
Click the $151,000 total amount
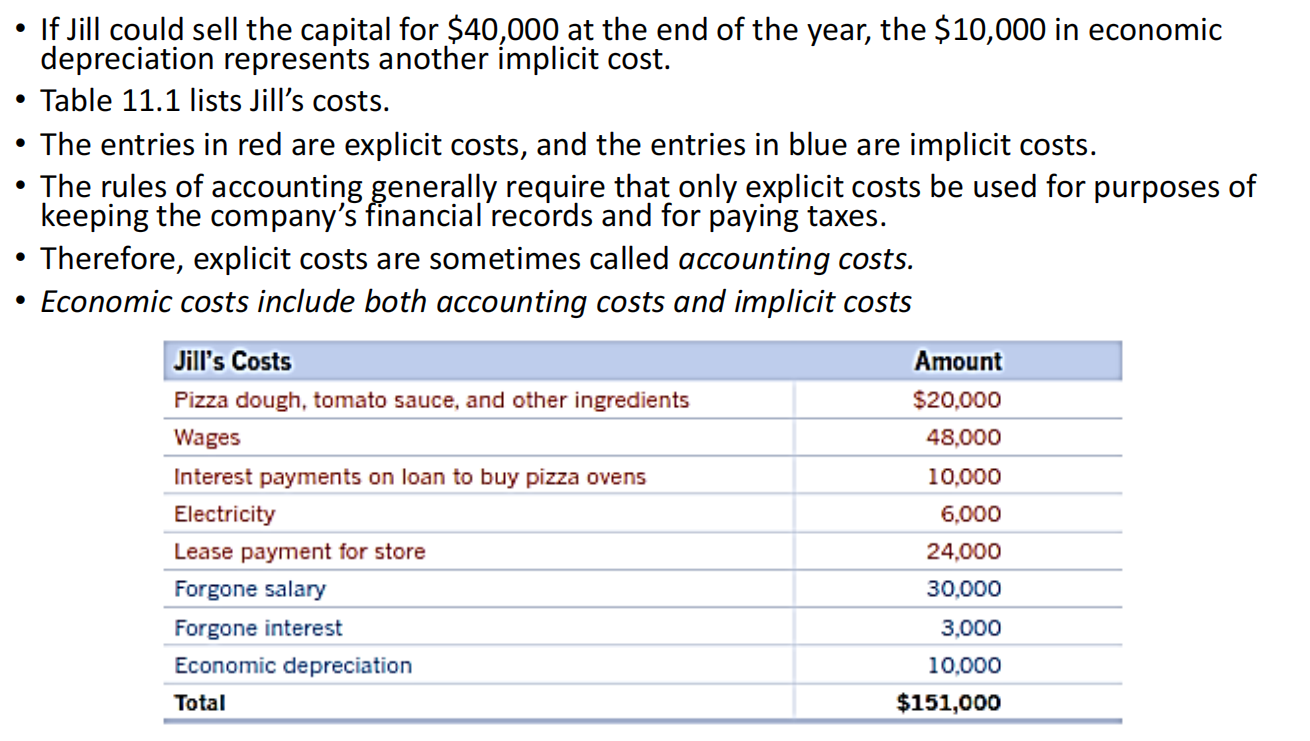click(949, 702)
